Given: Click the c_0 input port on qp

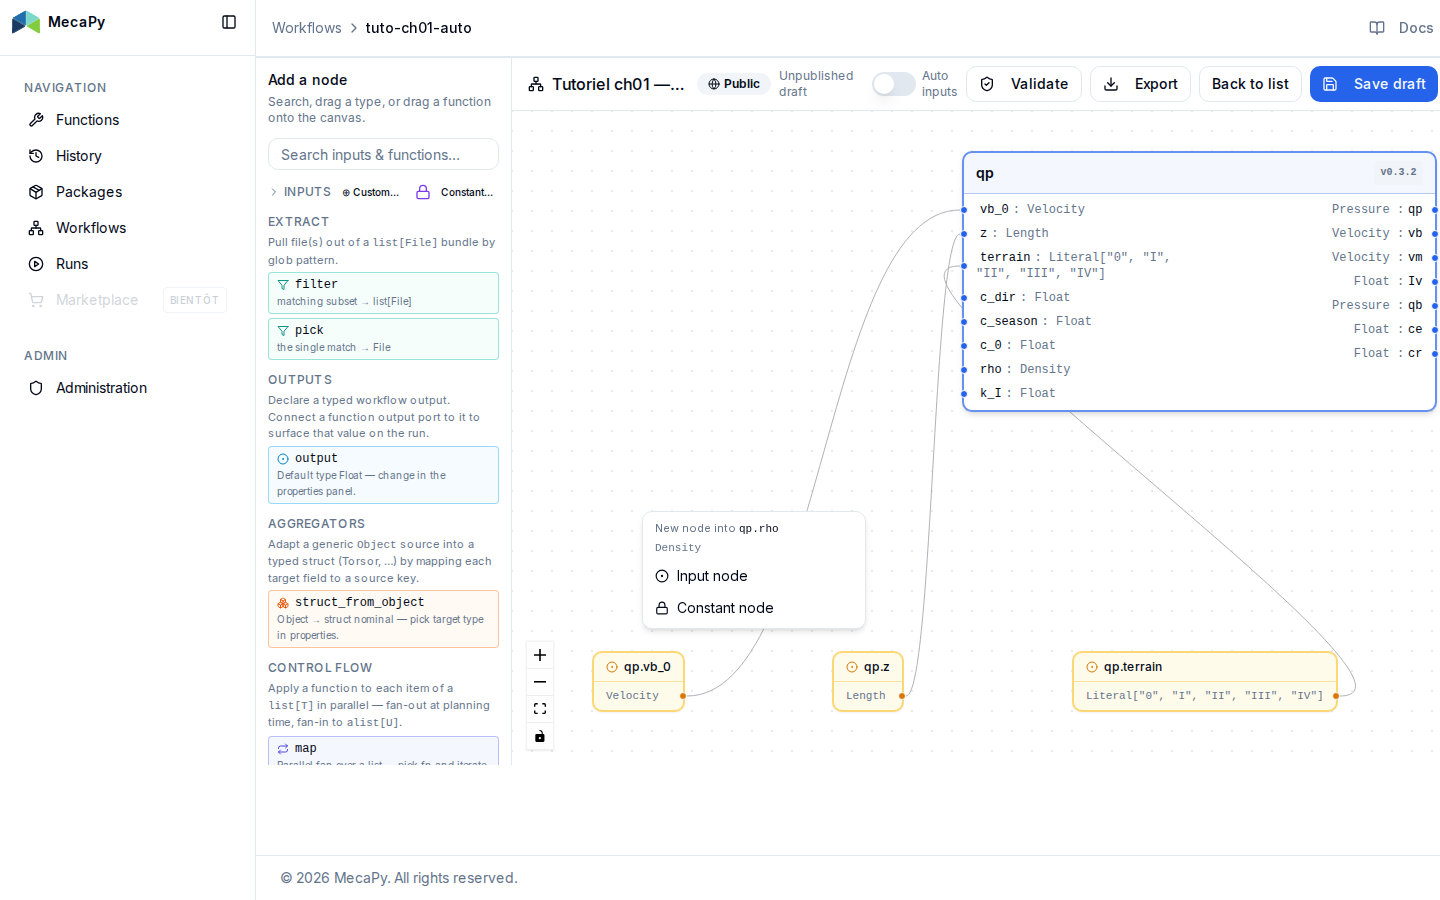Looking at the screenshot, I should pyautogui.click(x=964, y=346).
